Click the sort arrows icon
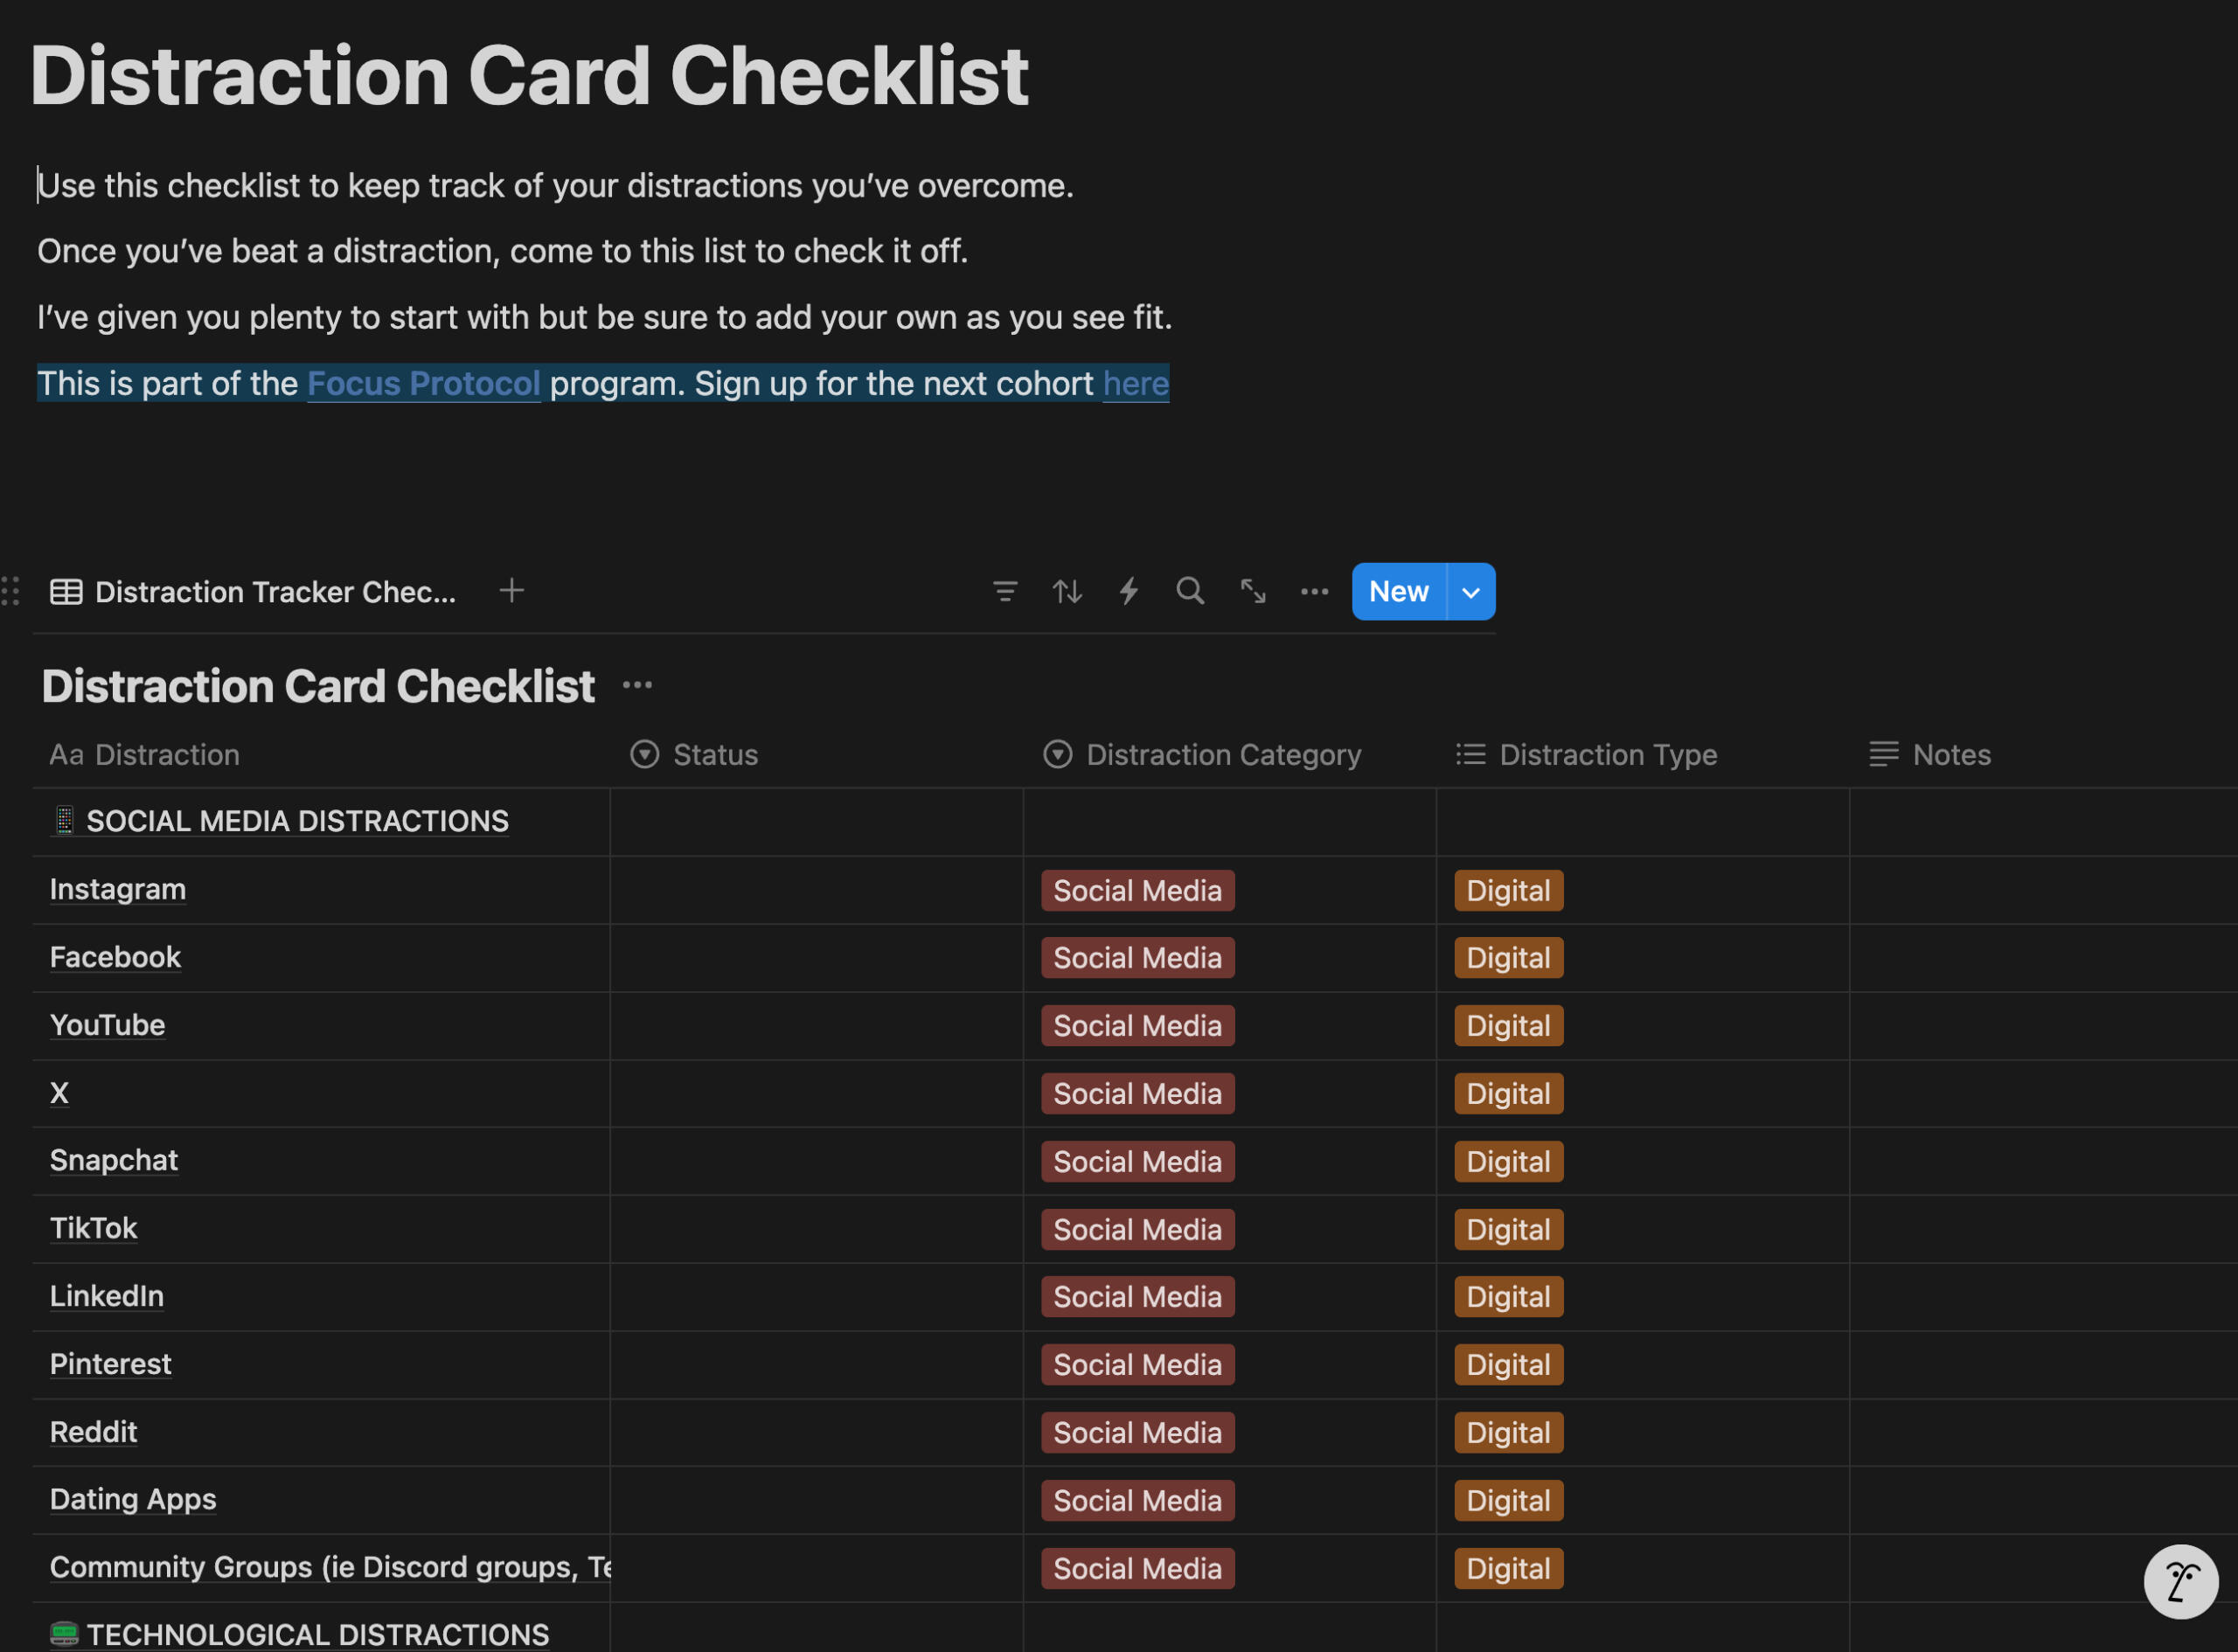The image size is (2238, 1652). (1067, 592)
